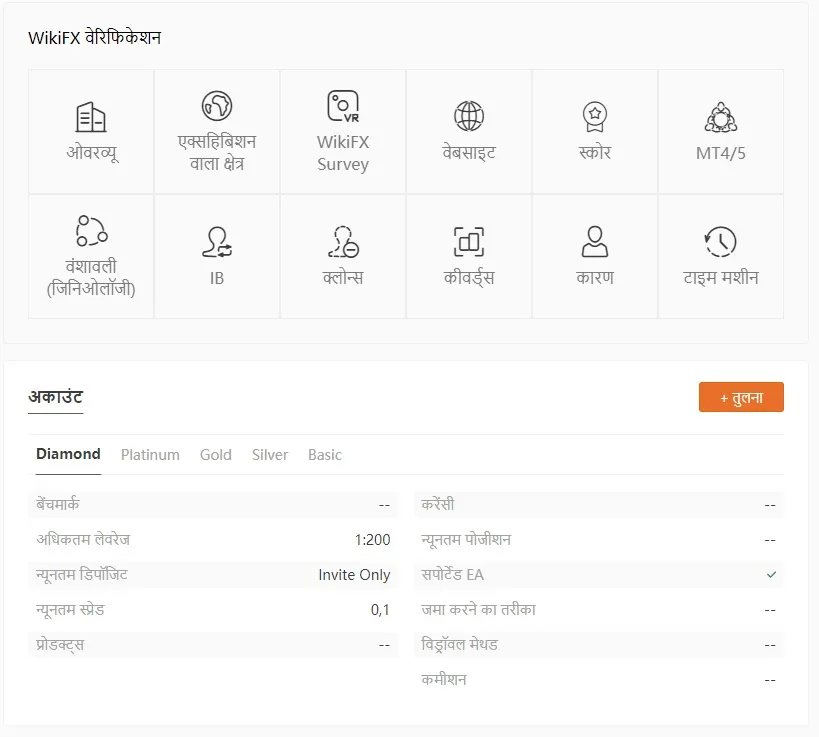Image resolution: width=819 pixels, height=737 pixels.
Task: Click the विड्रॉवल मेथड label
Action: 459,645
